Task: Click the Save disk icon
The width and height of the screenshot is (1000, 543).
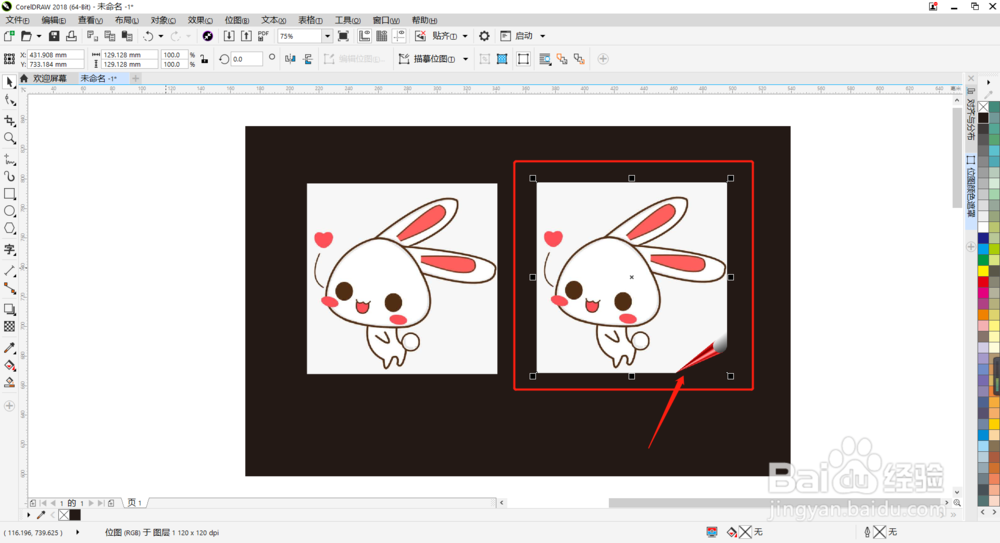Action: [x=54, y=36]
